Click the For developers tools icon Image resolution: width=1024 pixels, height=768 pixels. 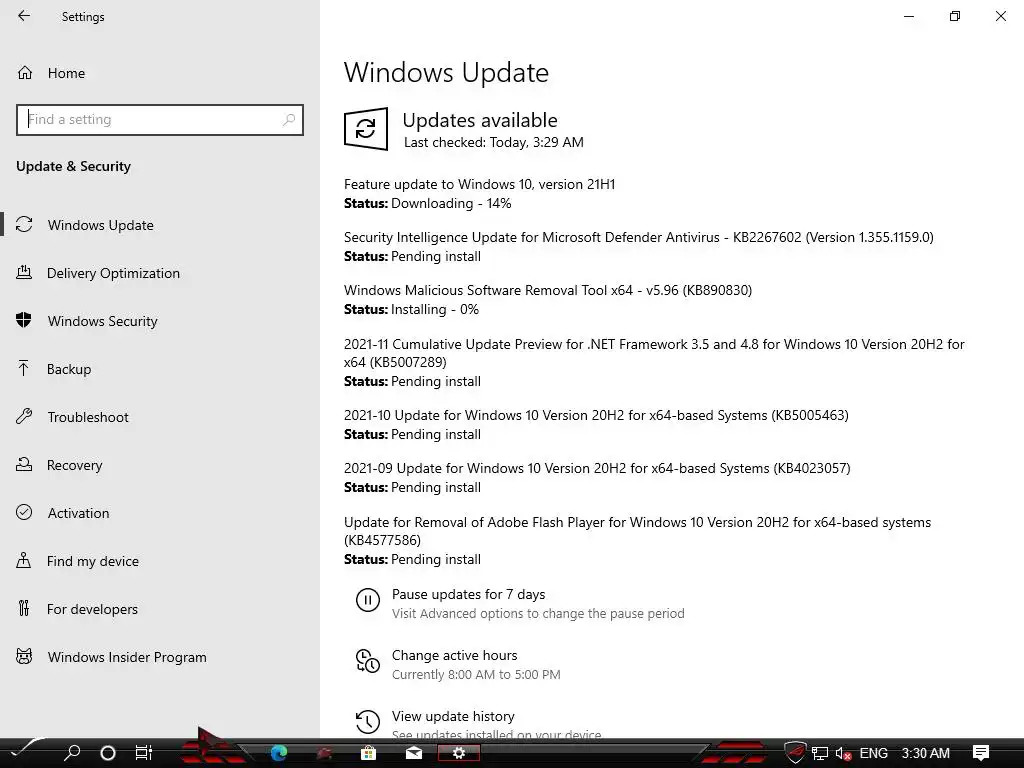click(24, 608)
